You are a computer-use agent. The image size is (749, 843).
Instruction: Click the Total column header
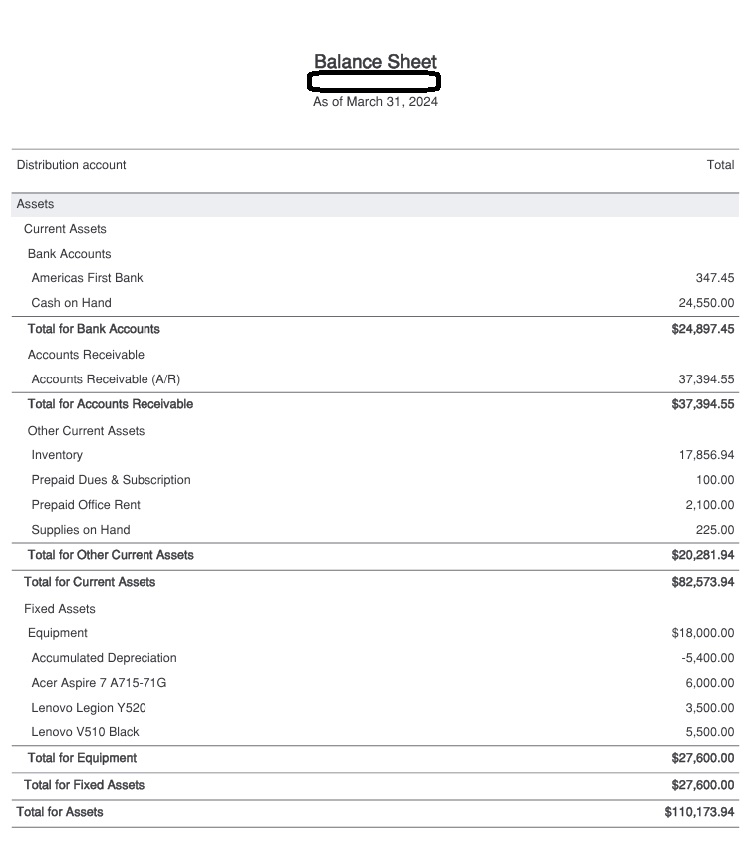coord(720,165)
